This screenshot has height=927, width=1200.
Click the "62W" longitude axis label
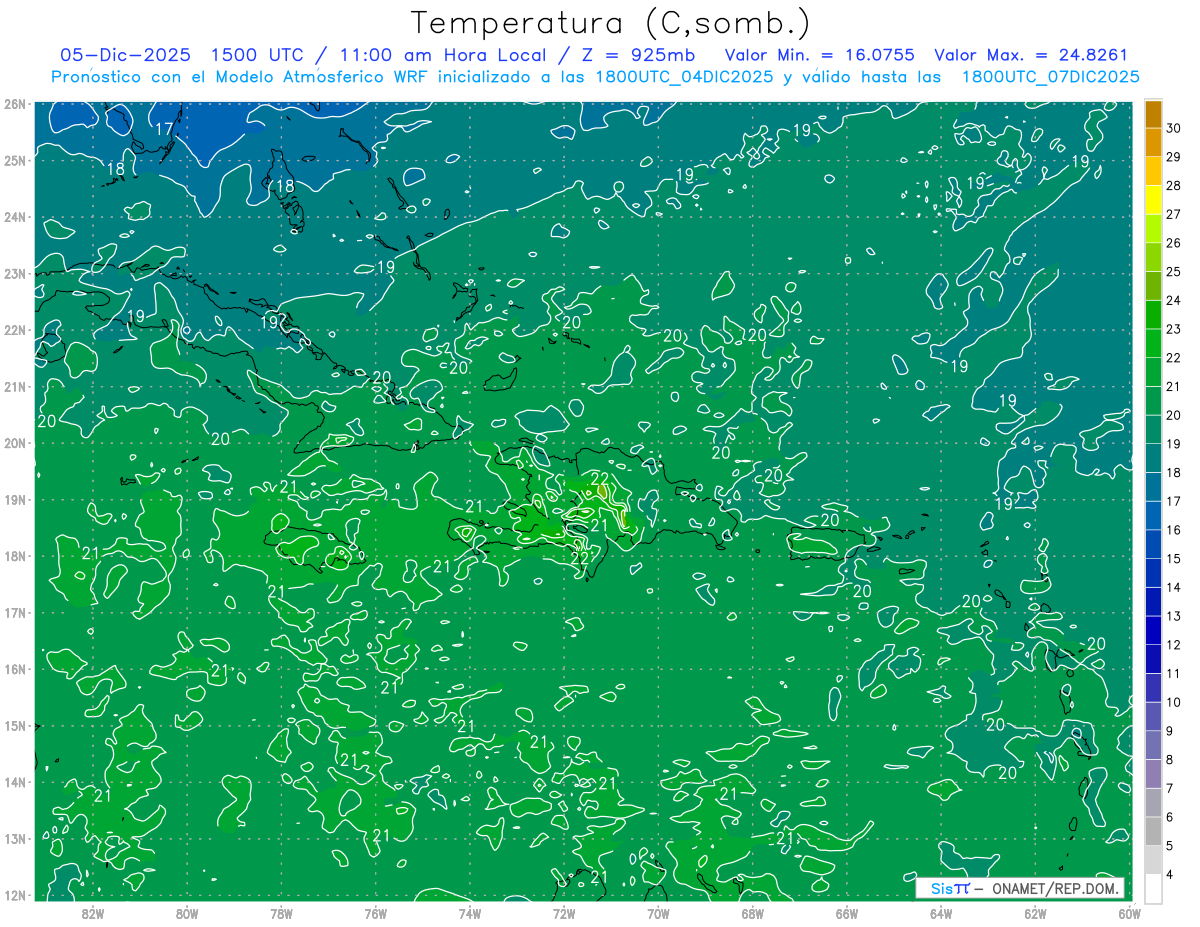click(1035, 913)
